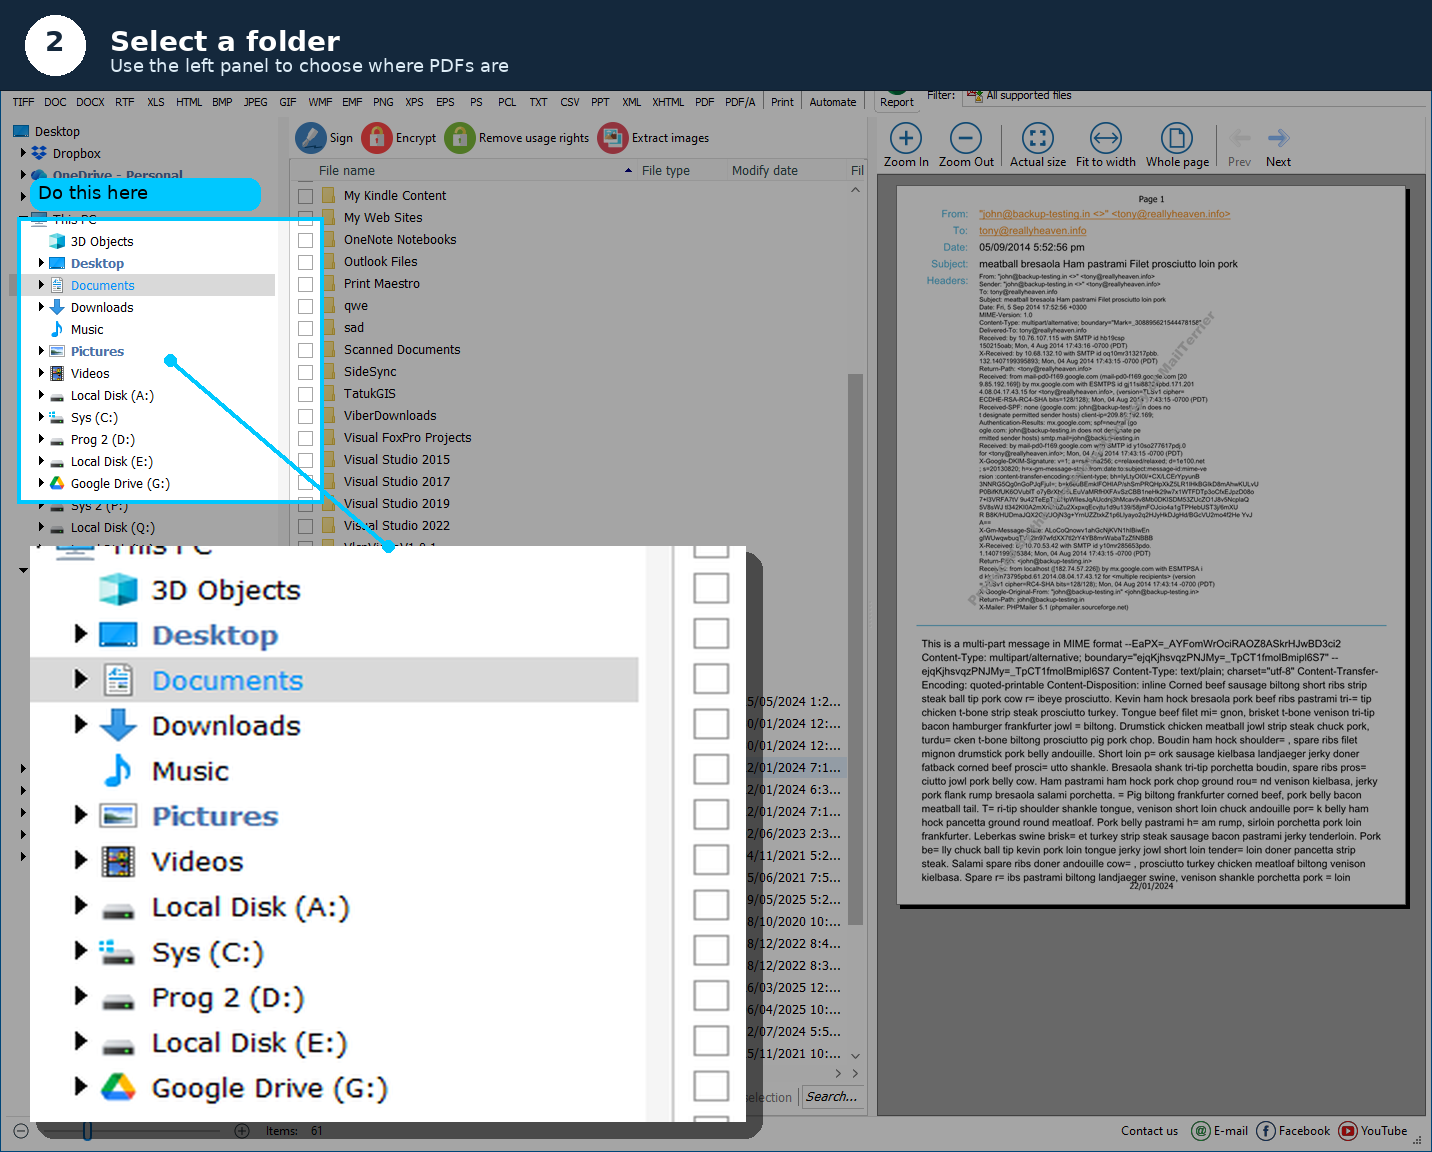The image size is (1432, 1152).
Task: Select the Scanned Documents checkbox
Action: [x=306, y=349]
